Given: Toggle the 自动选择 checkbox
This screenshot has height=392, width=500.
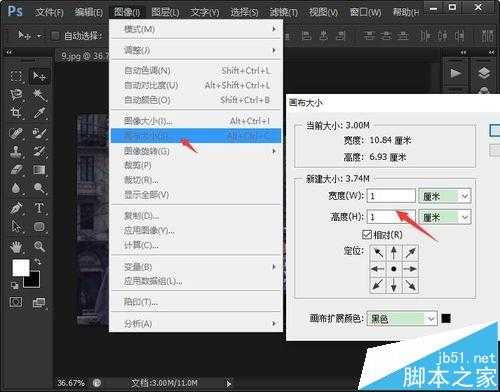Looking at the screenshot, I should tap(55, 35).
